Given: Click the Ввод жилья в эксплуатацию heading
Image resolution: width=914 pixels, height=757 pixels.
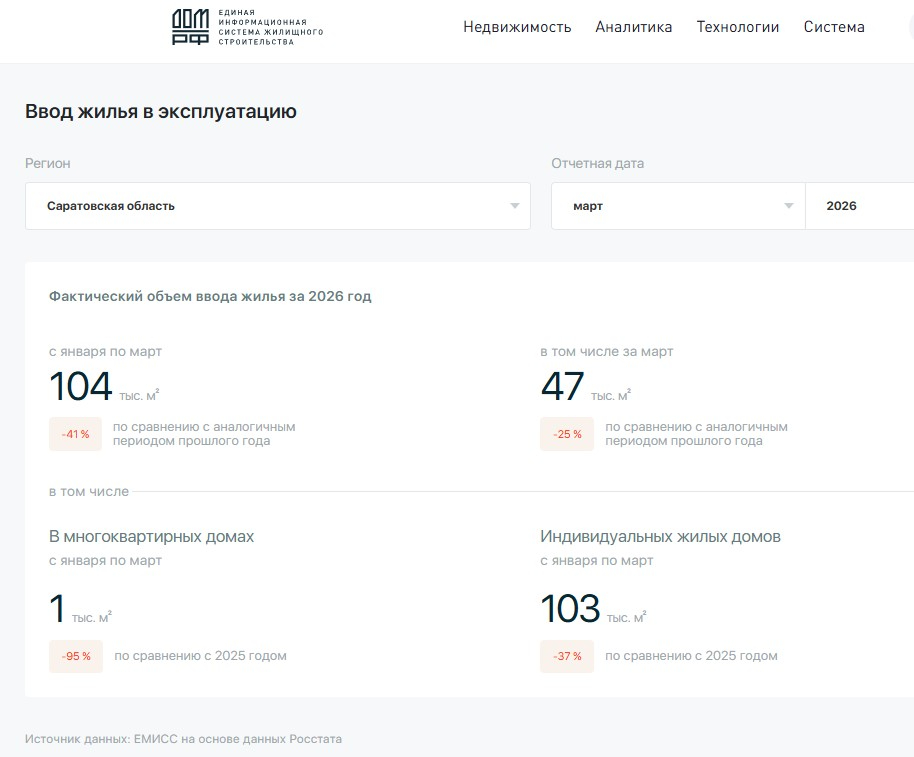Looking at the screenshot, I should [160, 111].
